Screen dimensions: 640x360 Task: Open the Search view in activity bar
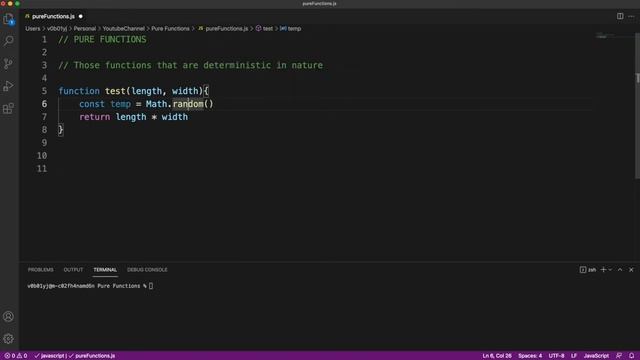[x=9, y=41]
